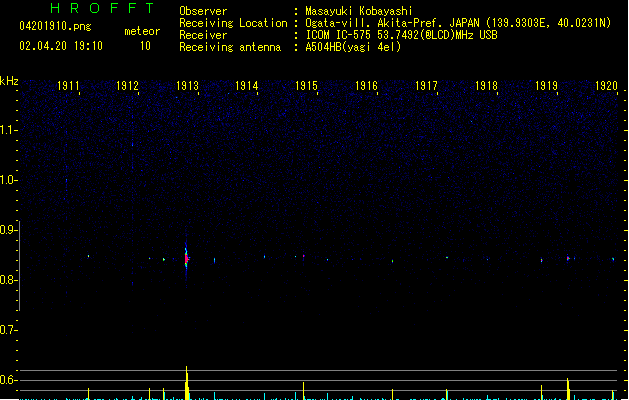Click time marker 1919
The image size is (629, 400).
pos(546,86)
